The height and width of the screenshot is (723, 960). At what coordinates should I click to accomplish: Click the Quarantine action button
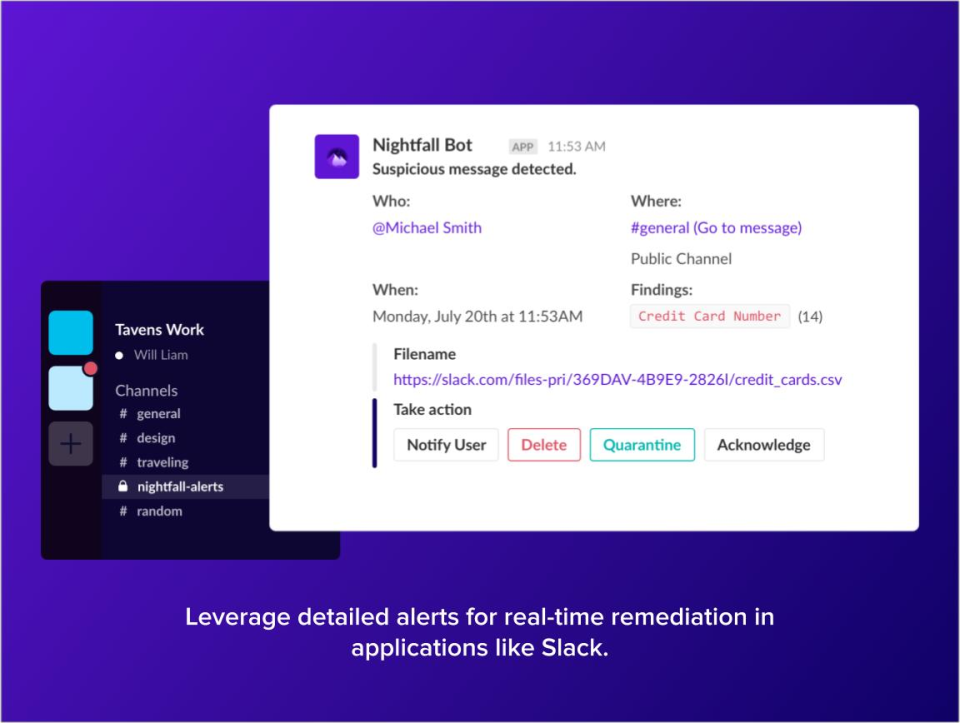point(642,444)
